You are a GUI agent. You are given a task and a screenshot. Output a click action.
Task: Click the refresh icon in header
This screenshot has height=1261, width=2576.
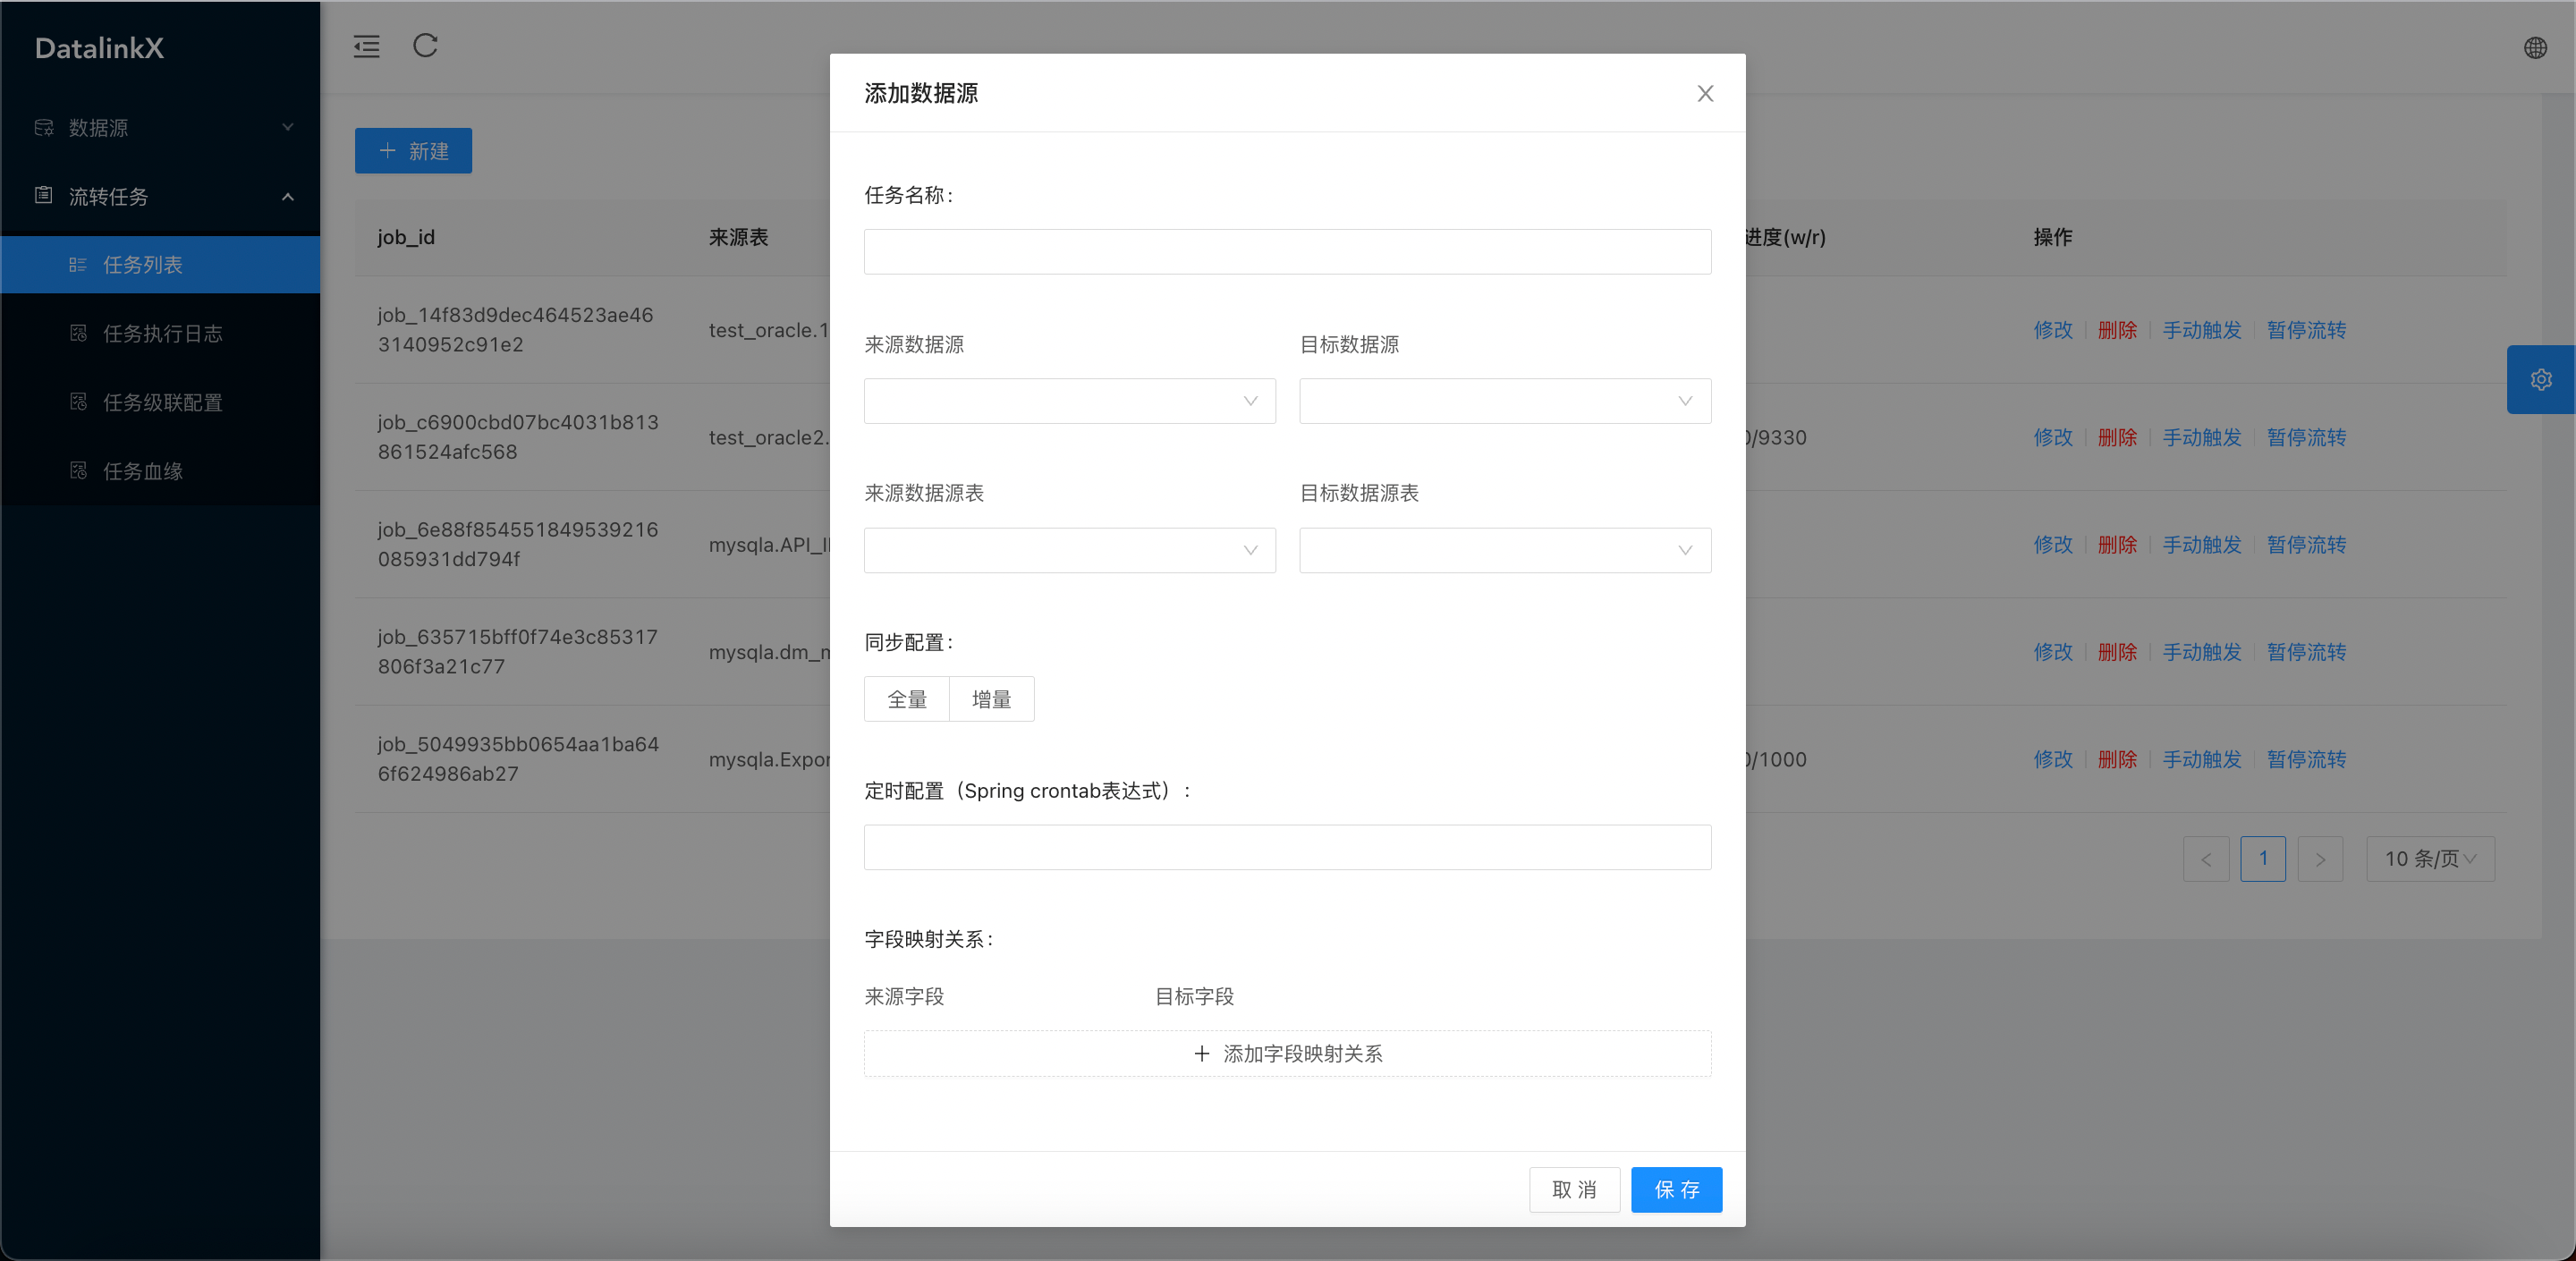(x=425, y=46)
